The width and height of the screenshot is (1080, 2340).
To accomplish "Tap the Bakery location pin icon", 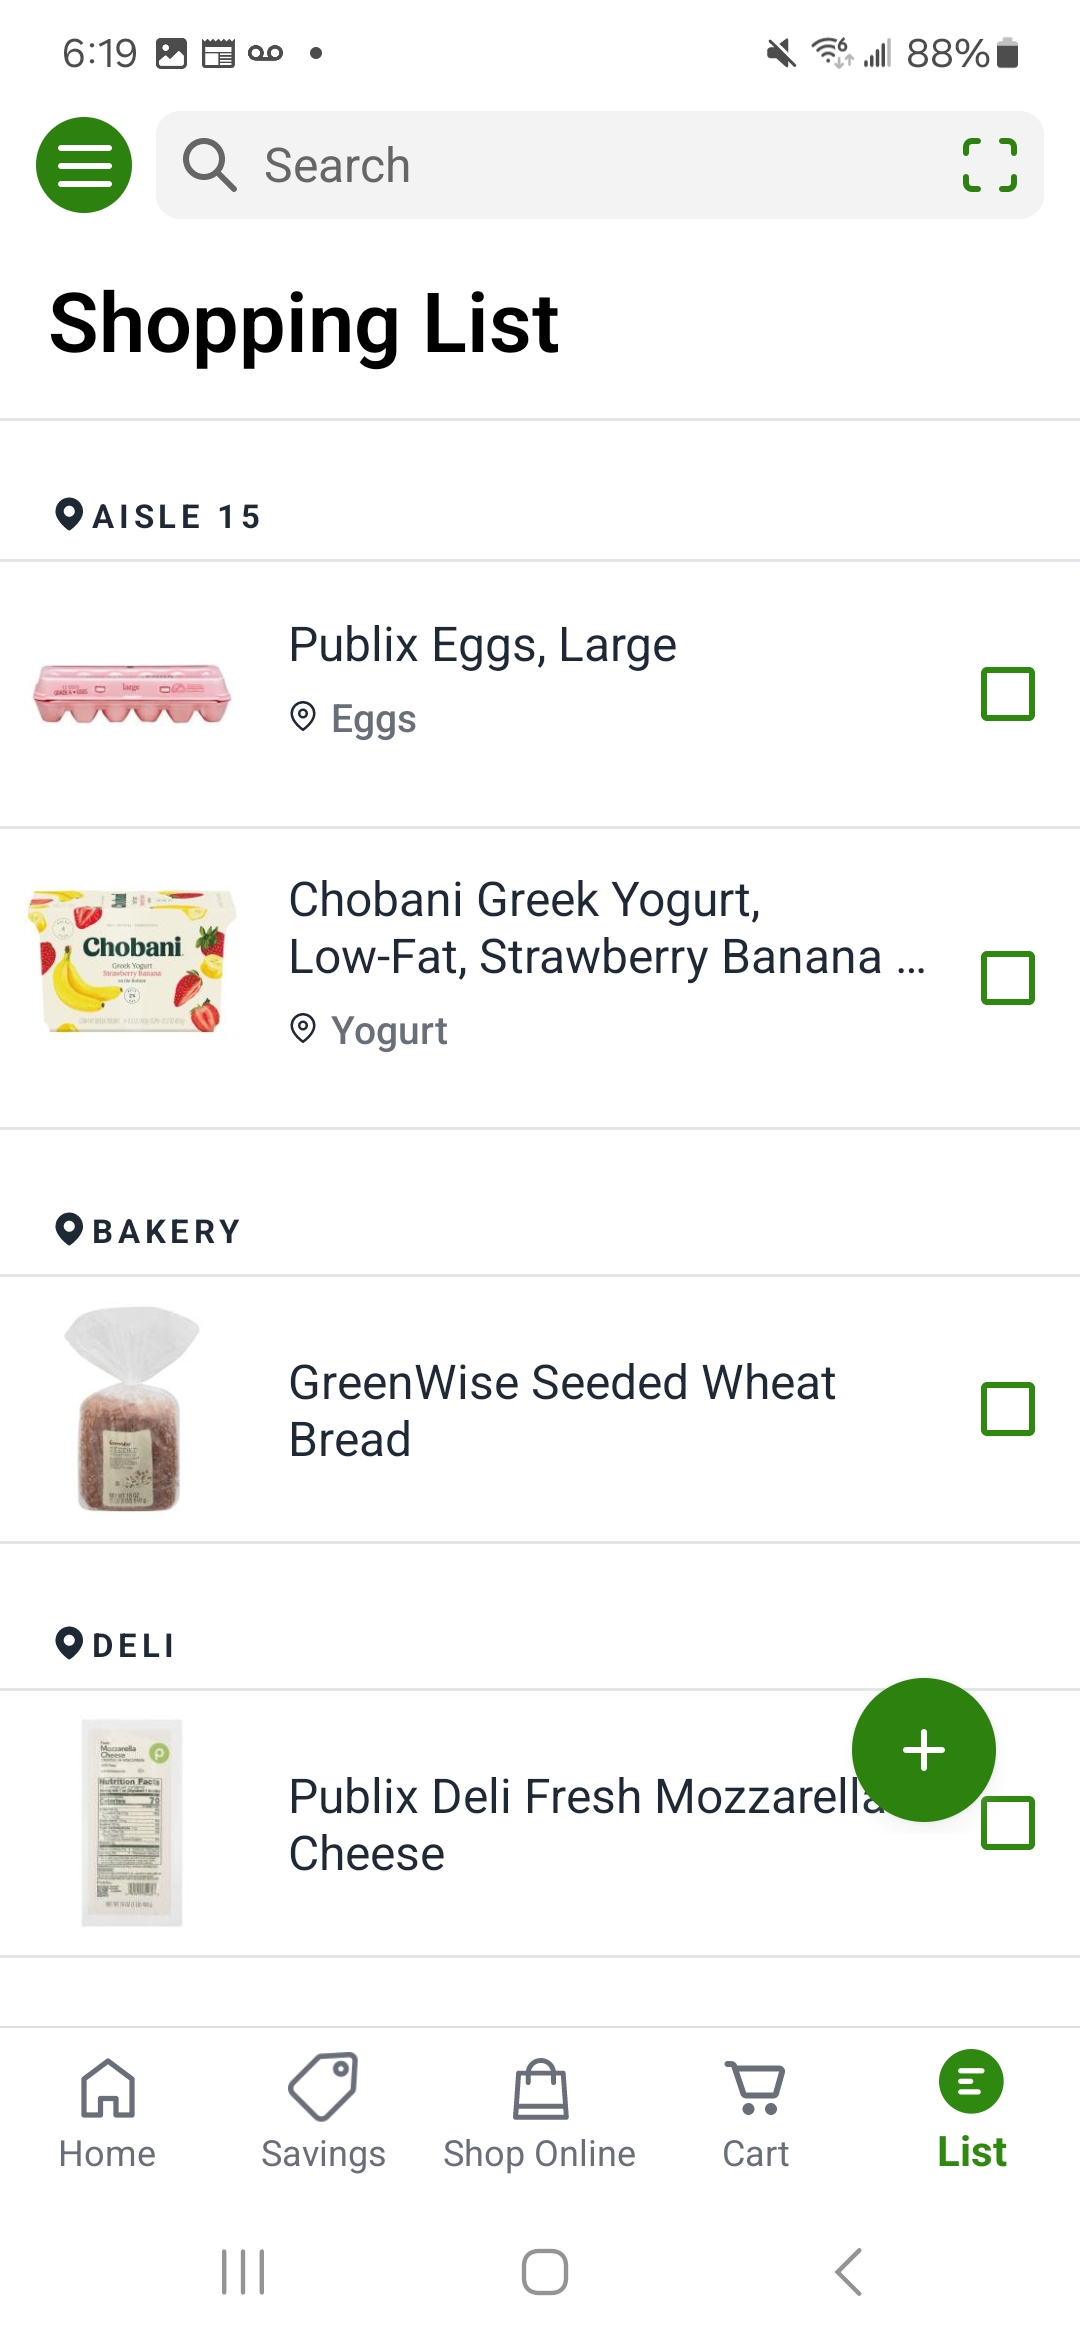I will [69, 1229].
